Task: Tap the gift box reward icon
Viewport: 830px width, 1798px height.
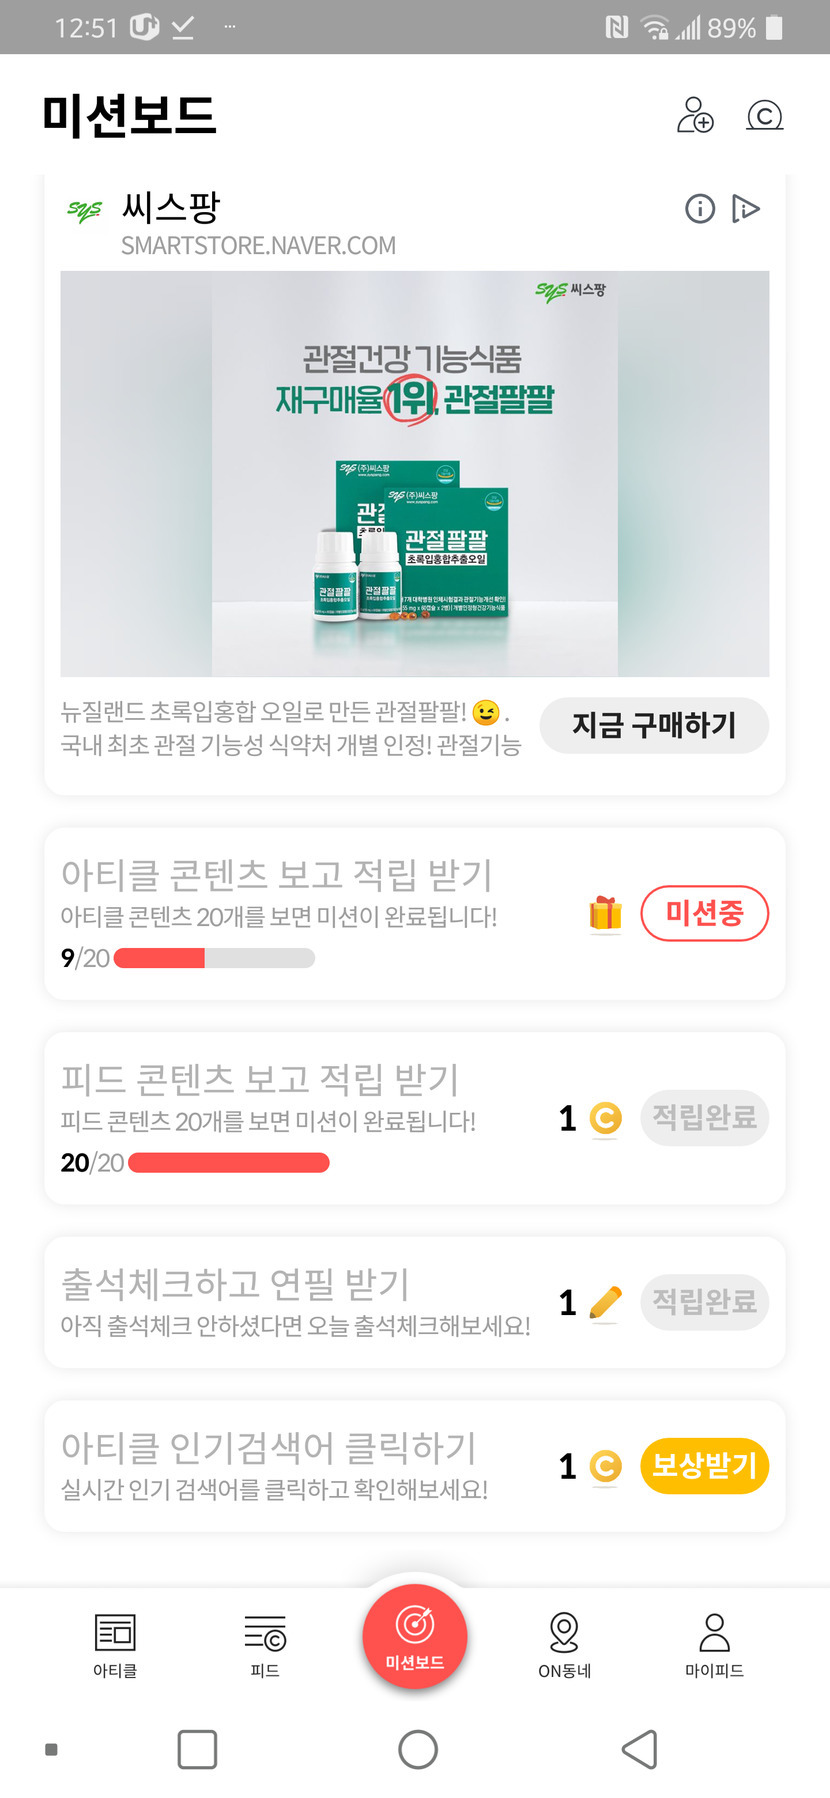Action: [x=605, y=913]
